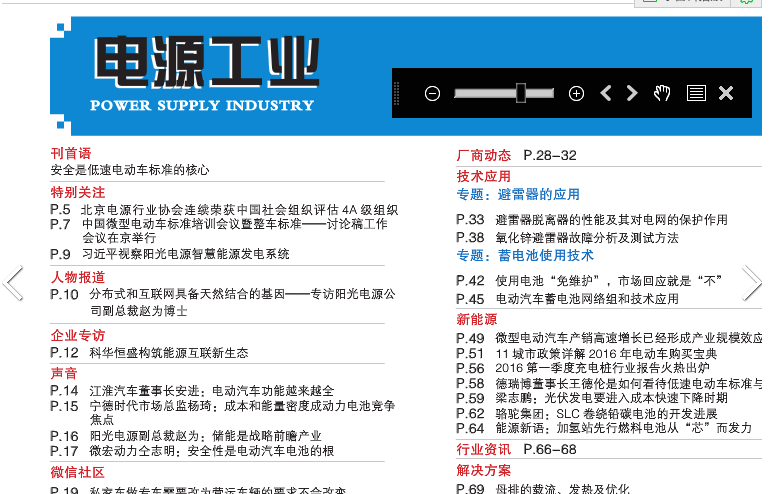Click the P.59 梁志鹏光伏发电 entry
Screen dimensions: 770x494
point(592,398)
